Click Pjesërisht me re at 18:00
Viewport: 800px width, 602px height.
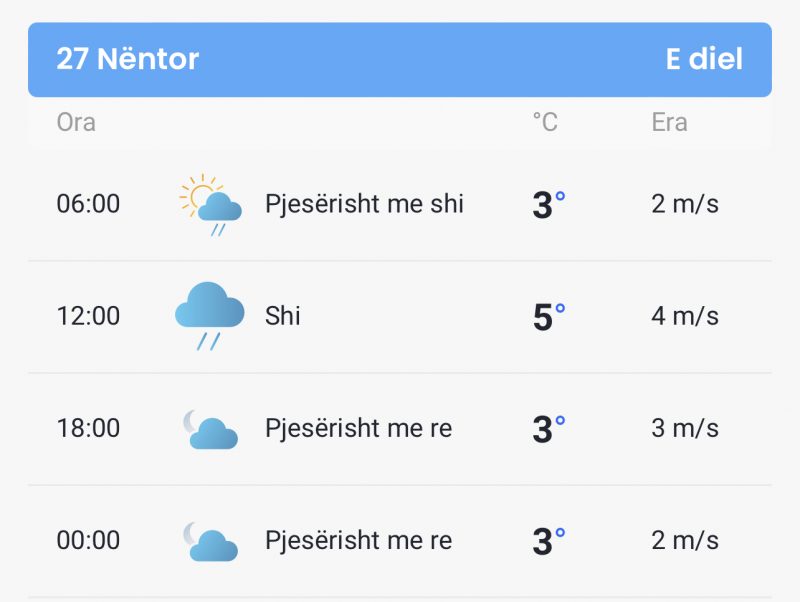[x=359, y=429]
